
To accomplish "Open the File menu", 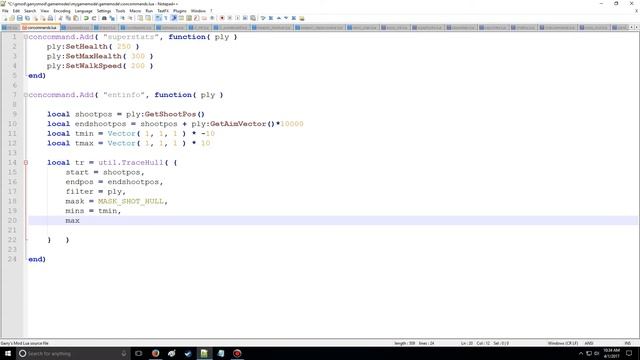I will coord(5,11).
